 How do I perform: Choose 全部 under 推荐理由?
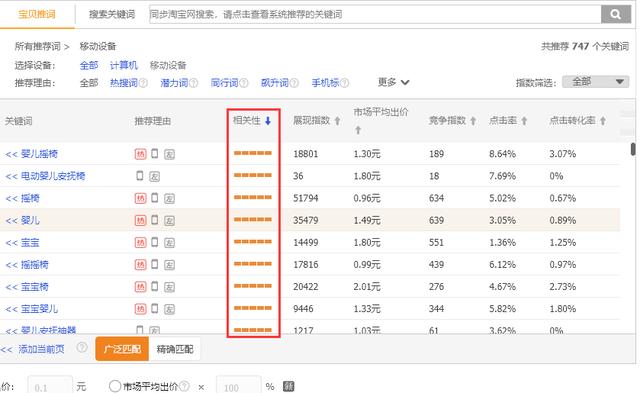click(x=89, y=83)
